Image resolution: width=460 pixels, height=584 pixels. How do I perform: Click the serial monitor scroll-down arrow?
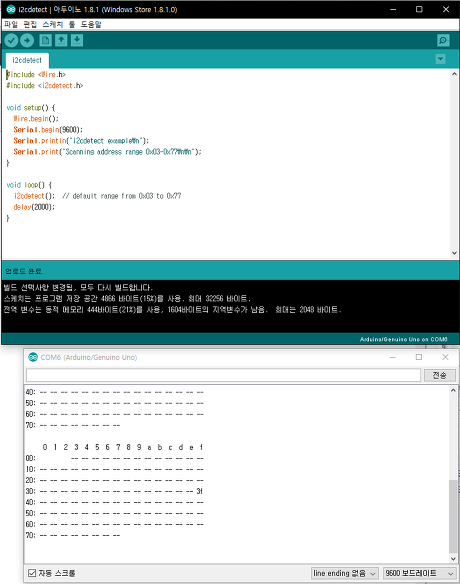[x=453, y=559]
